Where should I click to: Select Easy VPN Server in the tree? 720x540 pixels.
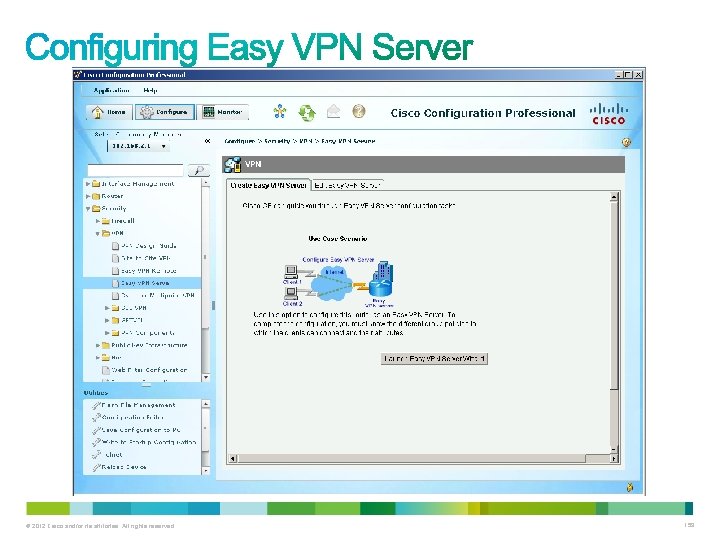pyautogui.click(x=141, y=283)
